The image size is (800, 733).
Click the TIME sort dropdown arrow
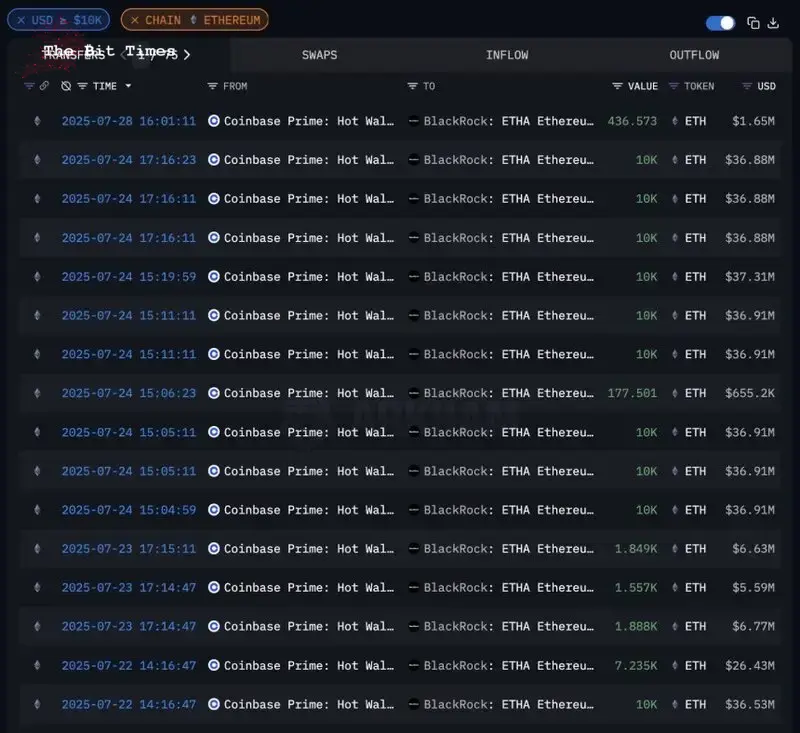tap(128, 86)
